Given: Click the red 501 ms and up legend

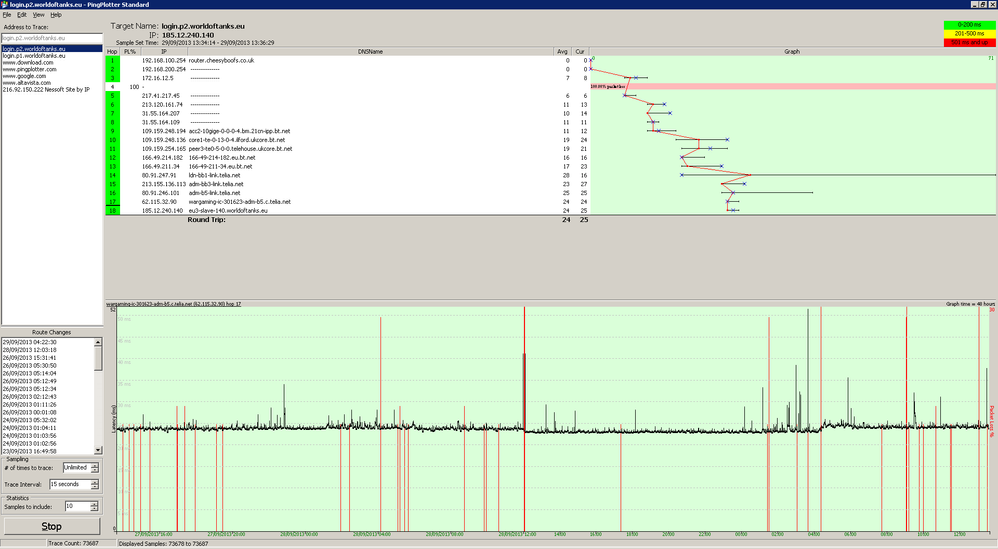Looking at the screenshot, I should coord(969,43).
